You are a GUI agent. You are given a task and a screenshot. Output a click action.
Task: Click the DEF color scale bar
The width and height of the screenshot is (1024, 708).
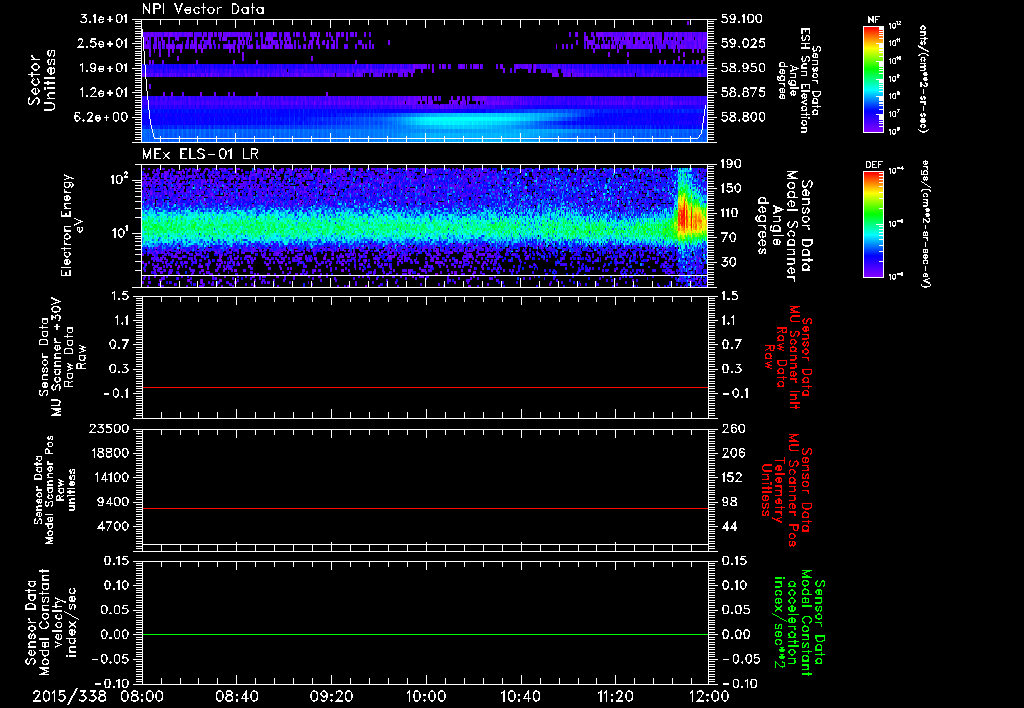point(871,222)
